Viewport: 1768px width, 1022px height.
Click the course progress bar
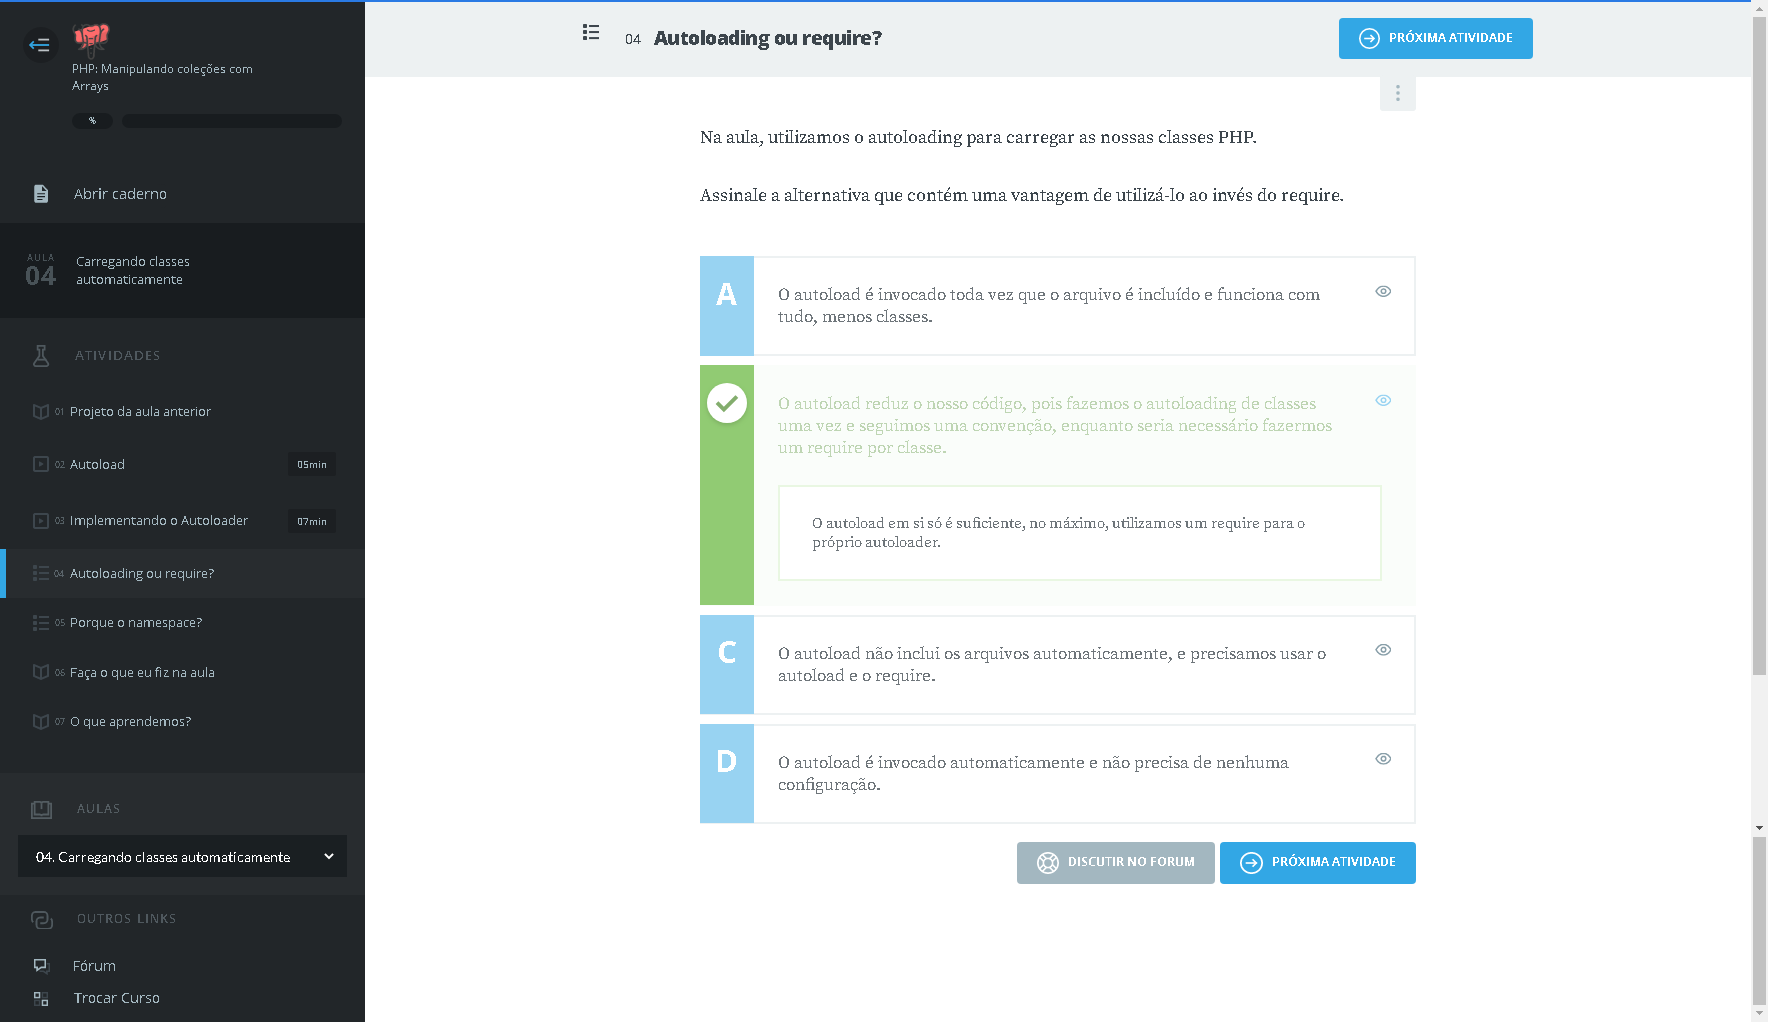pos(231,121)
